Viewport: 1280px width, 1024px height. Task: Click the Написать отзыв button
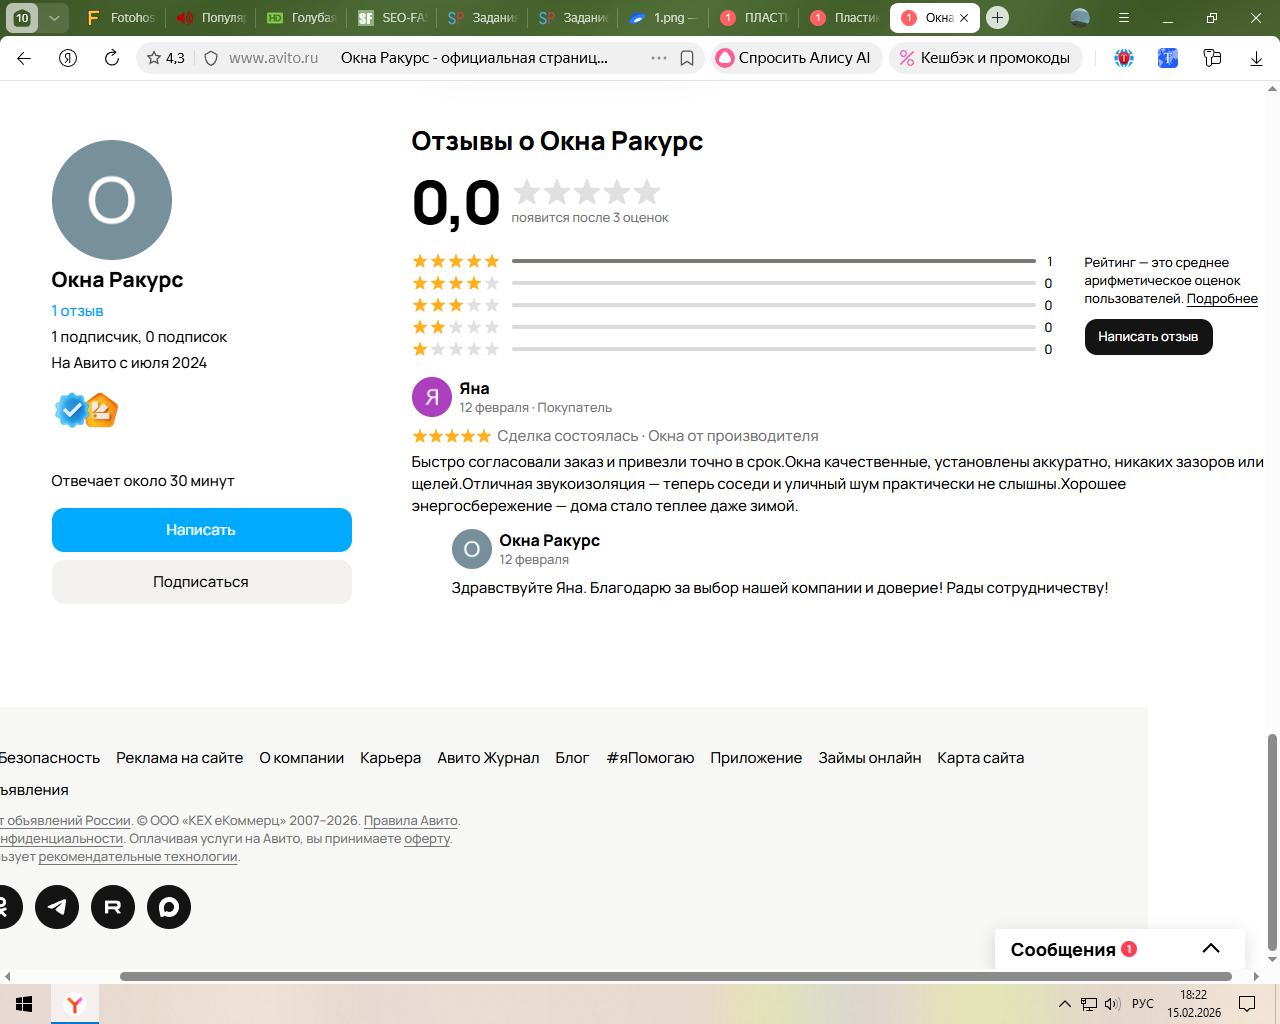[1149, 337]
